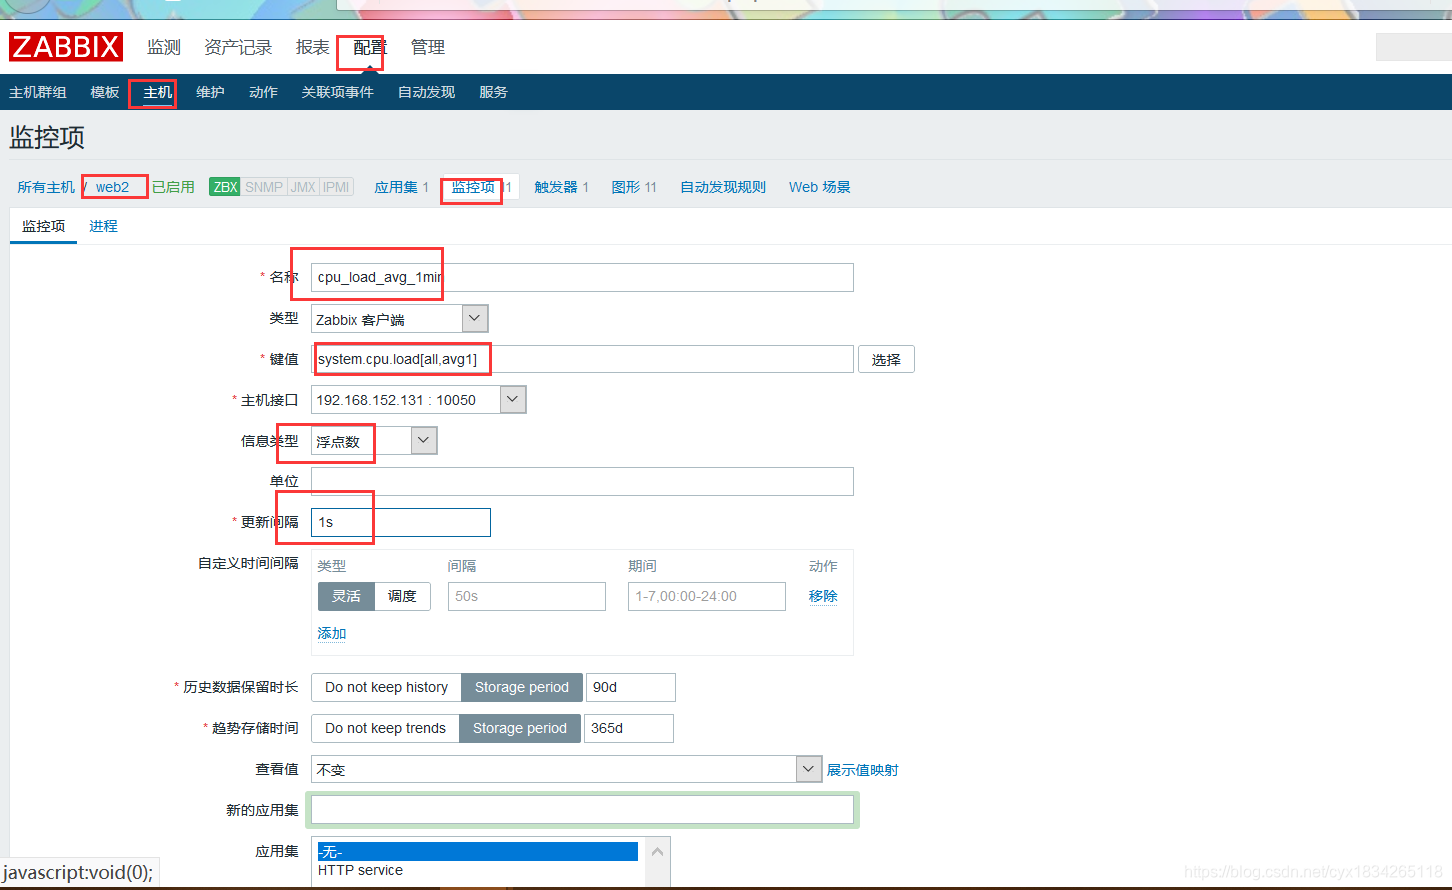Focus the 新的应用集 input field

coord(582,810)
